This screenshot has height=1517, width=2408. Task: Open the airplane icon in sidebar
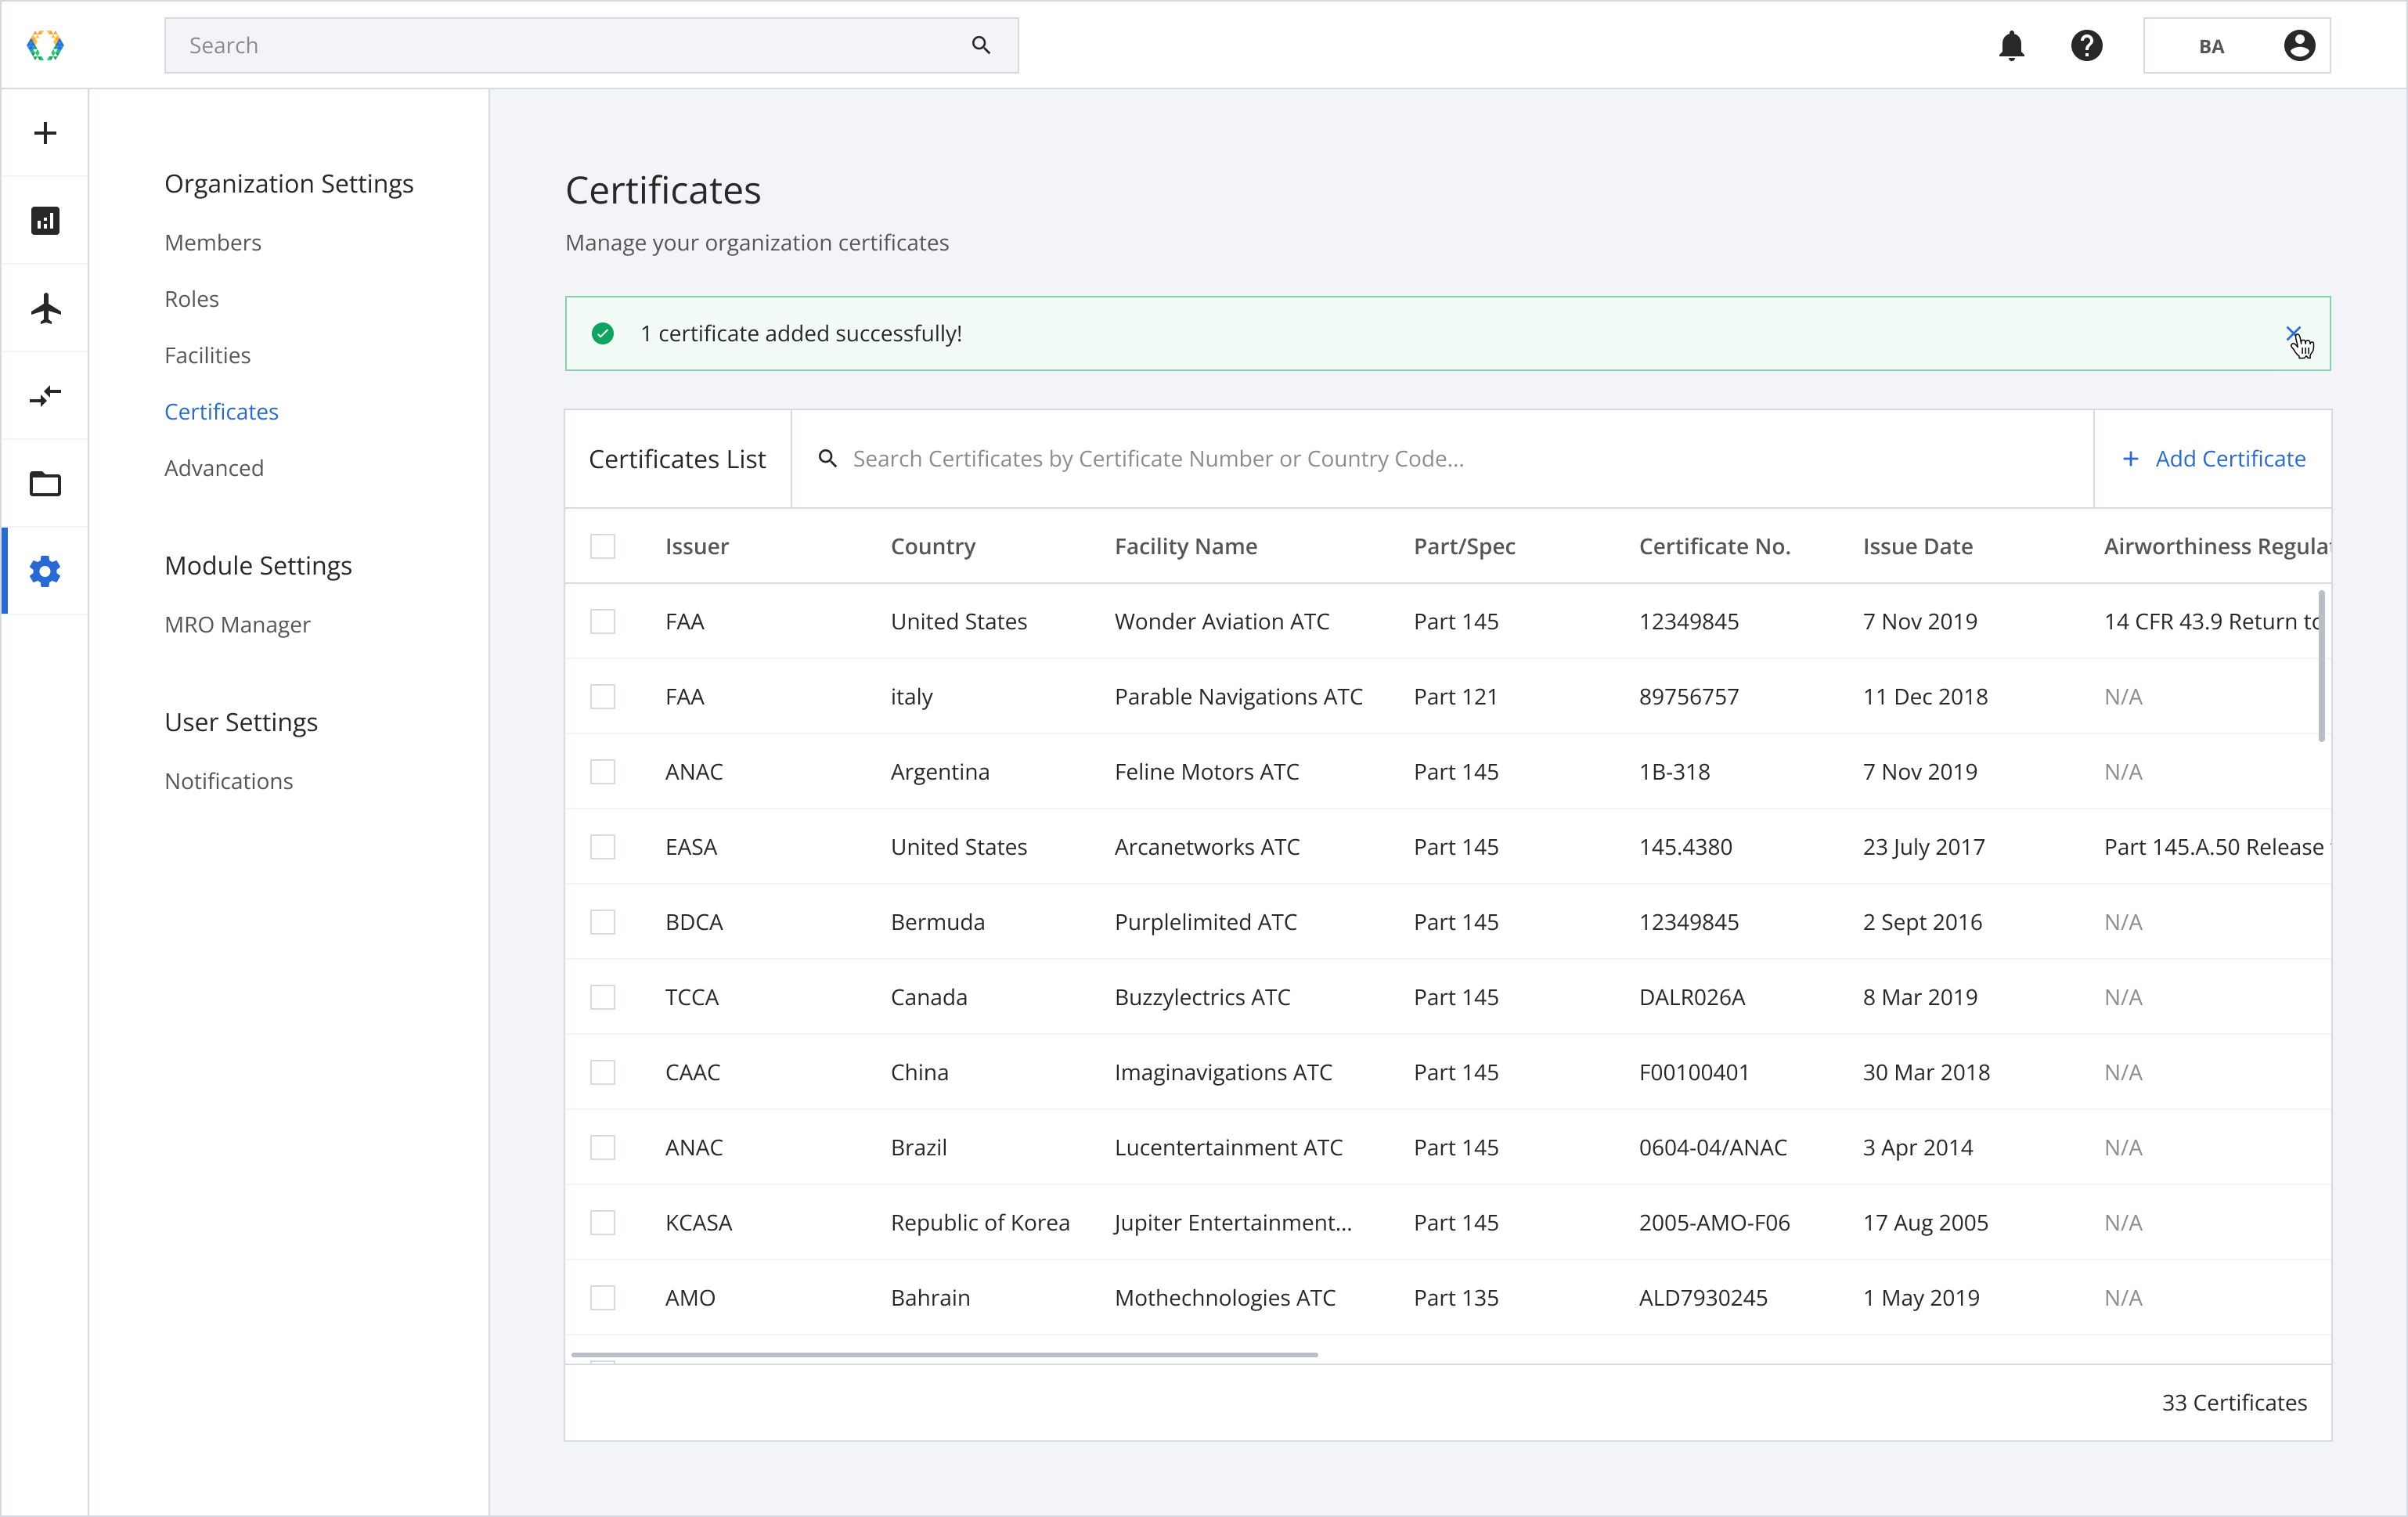click(x=45, y=308)
